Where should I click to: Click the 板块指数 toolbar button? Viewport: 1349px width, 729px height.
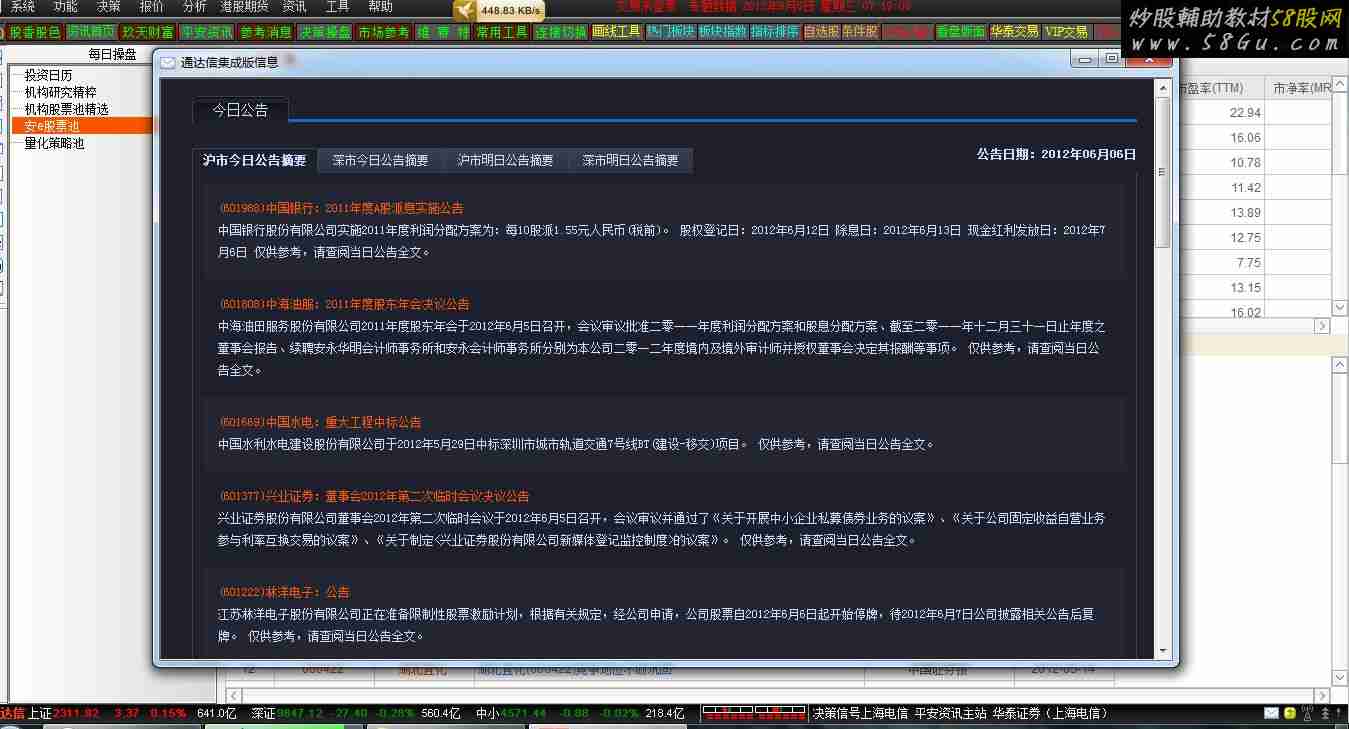click(722, 32)
